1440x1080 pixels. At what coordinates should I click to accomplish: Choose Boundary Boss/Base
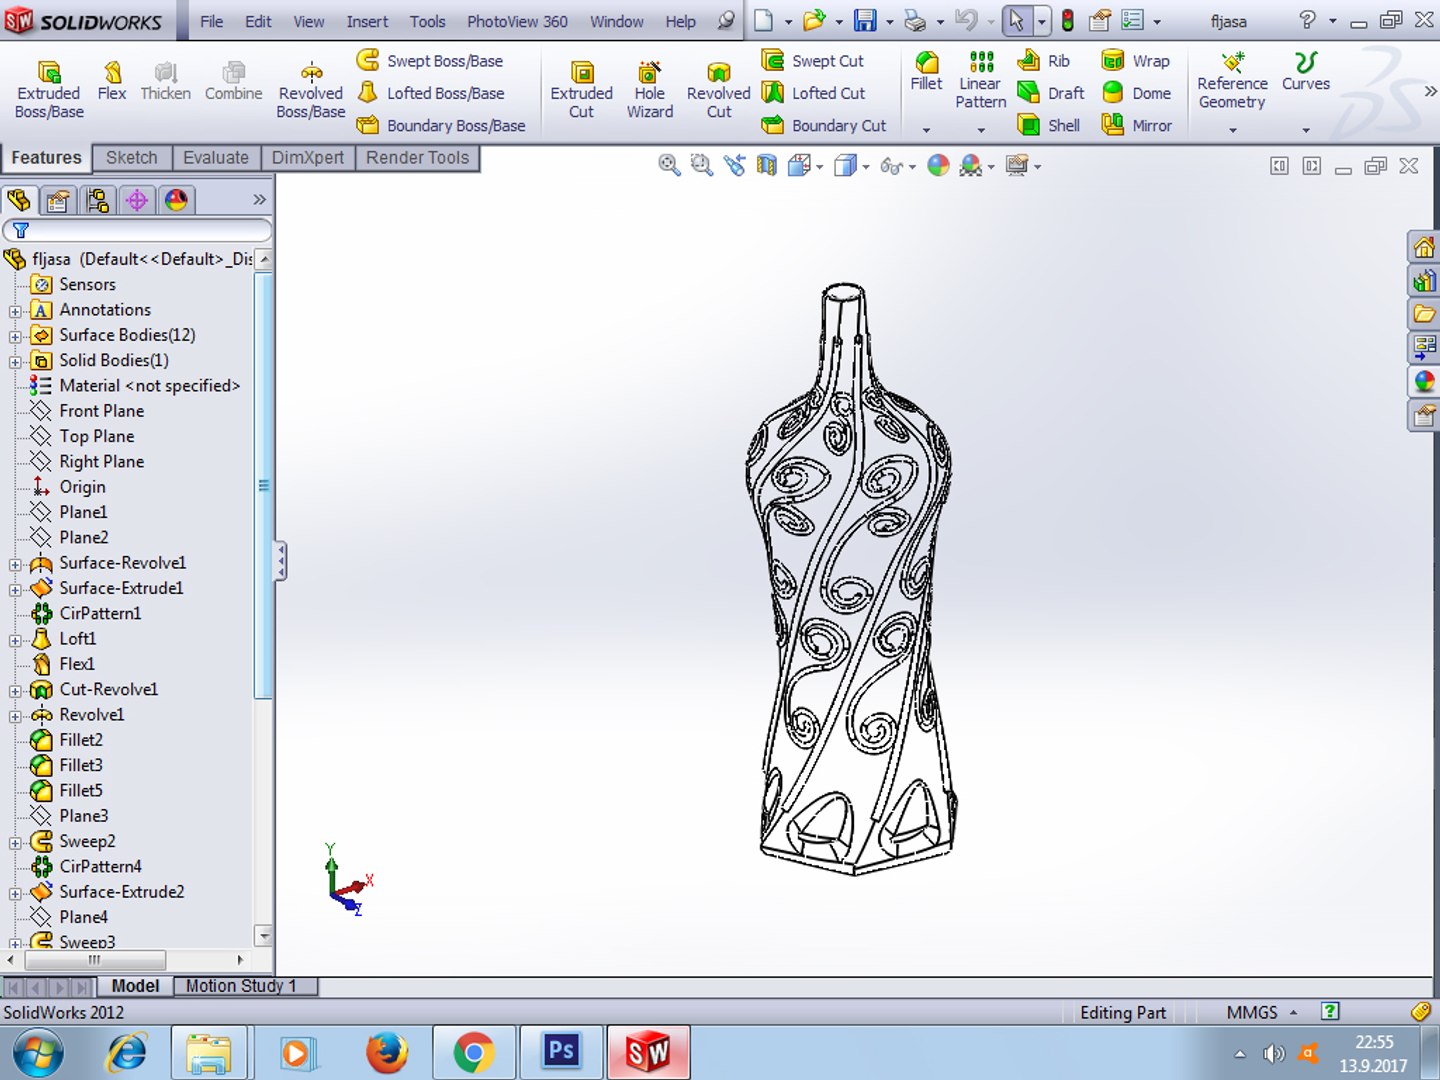[441, 125]
